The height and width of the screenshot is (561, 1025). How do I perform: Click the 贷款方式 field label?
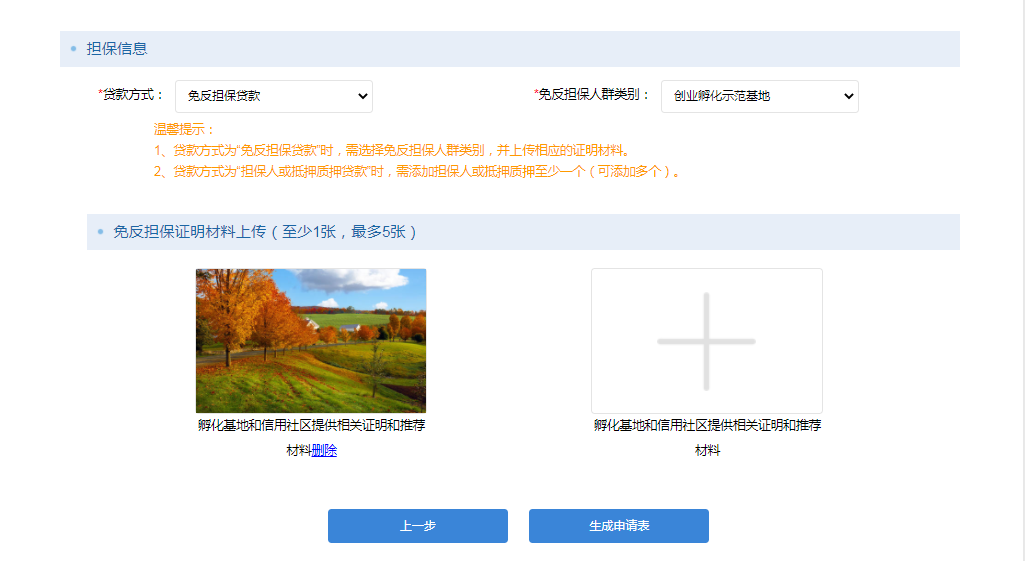click(131, 95)
